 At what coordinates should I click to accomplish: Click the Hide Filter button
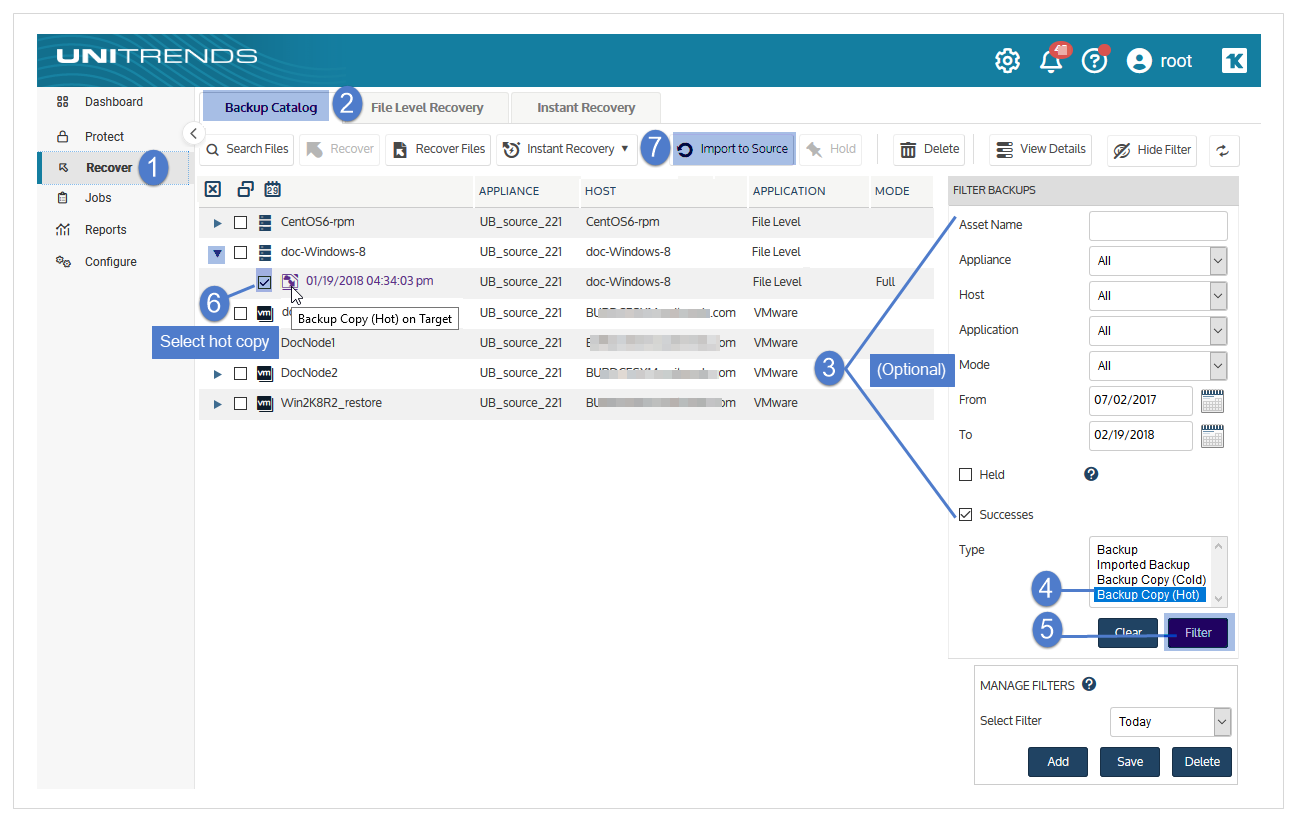[1152, 150]
